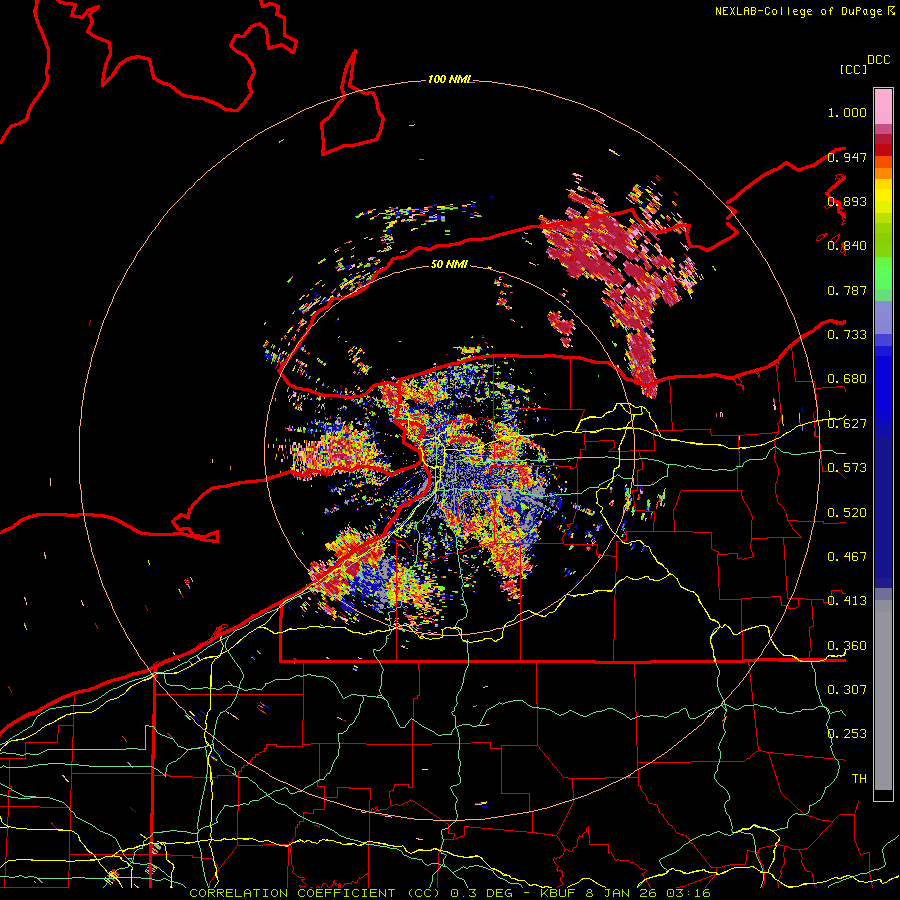
Task: Click the Correlation Coefficient KBUF product caption
Action: pyautogui.click(x=450, y=893)
